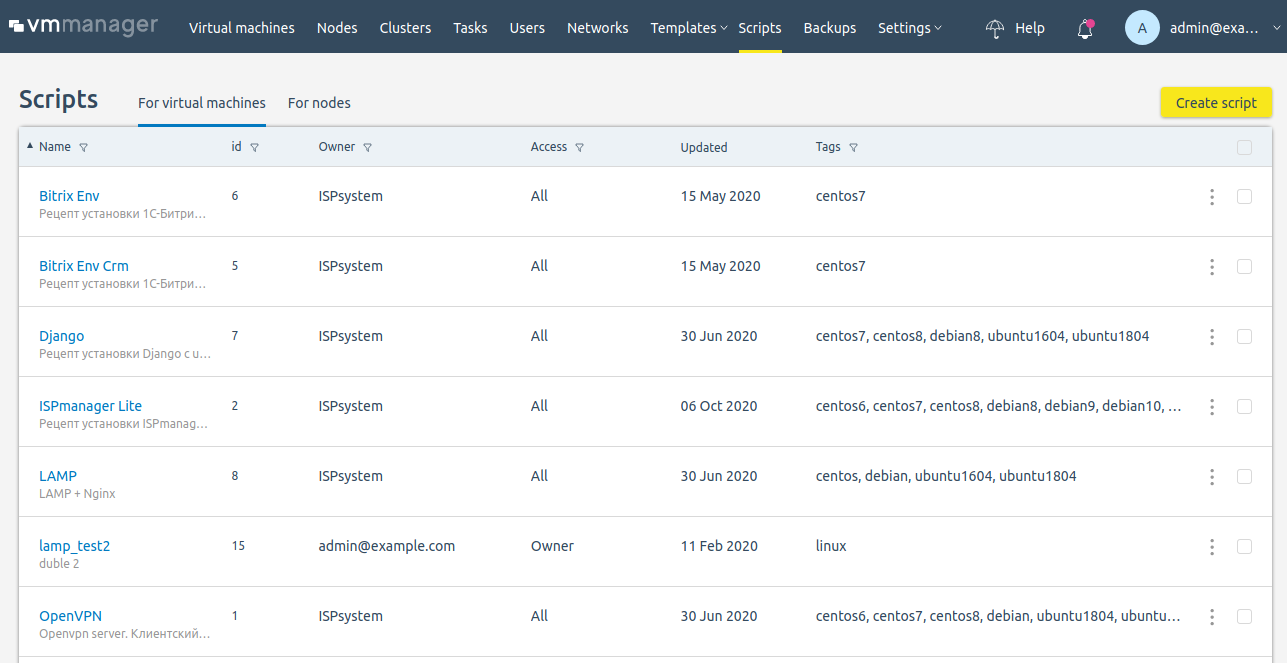Open three-dot menu for ISPmanager Lite
This screenshot has width=1287, height=663.
click(1212, 407)
